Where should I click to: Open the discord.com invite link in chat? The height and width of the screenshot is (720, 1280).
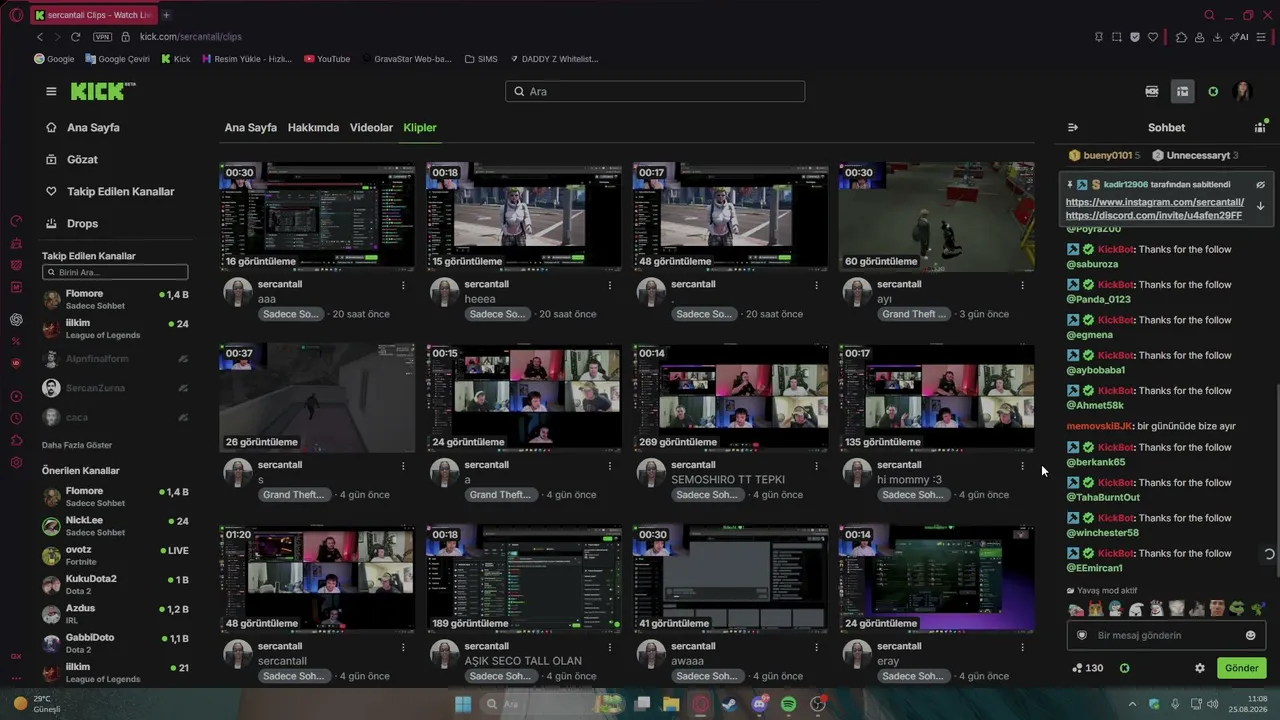coord(1154,215)
